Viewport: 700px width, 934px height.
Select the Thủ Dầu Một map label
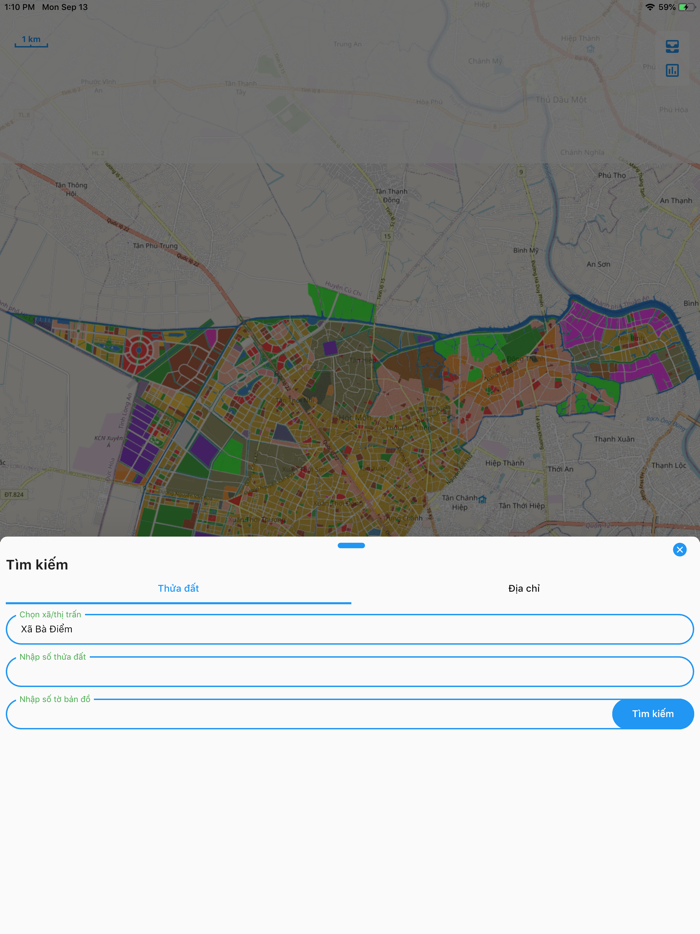559,99
